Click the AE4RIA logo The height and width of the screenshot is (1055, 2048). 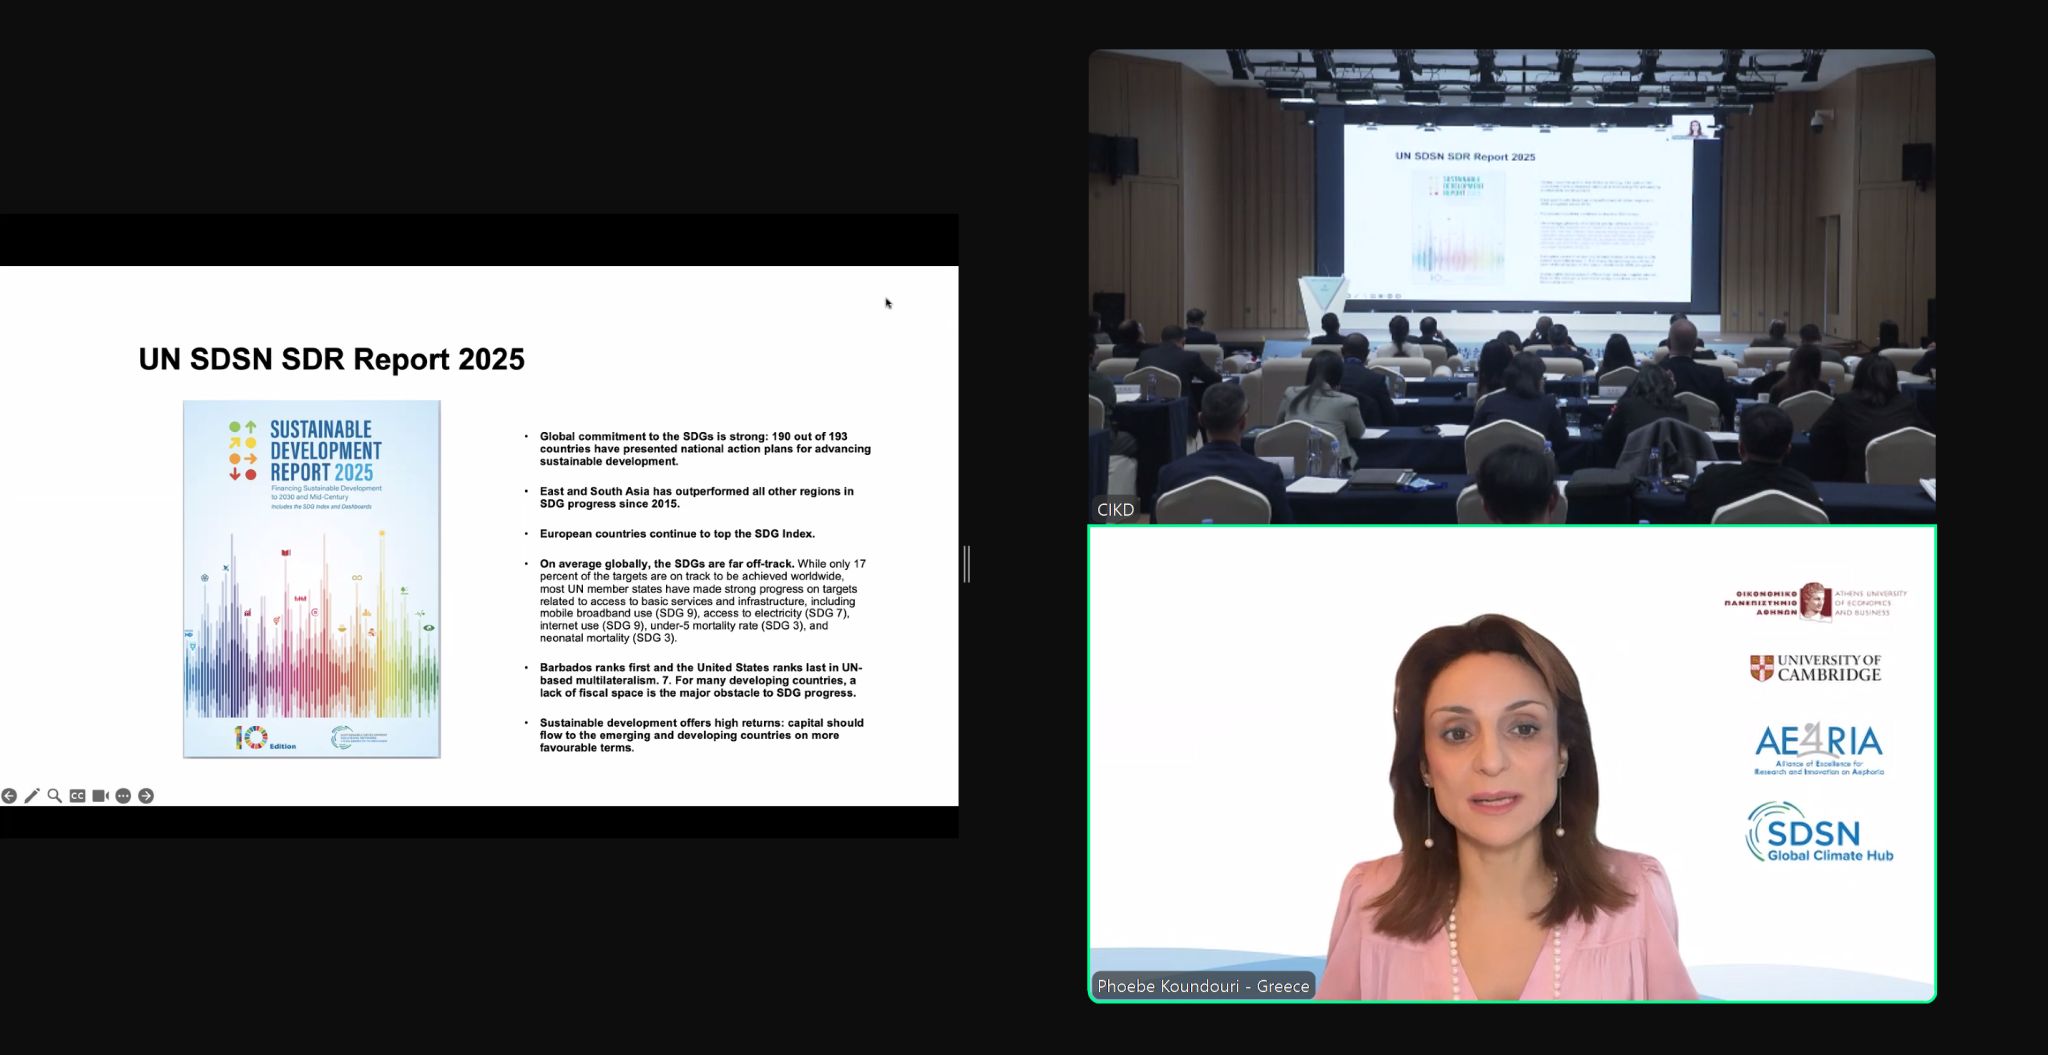coord(1818,749)
